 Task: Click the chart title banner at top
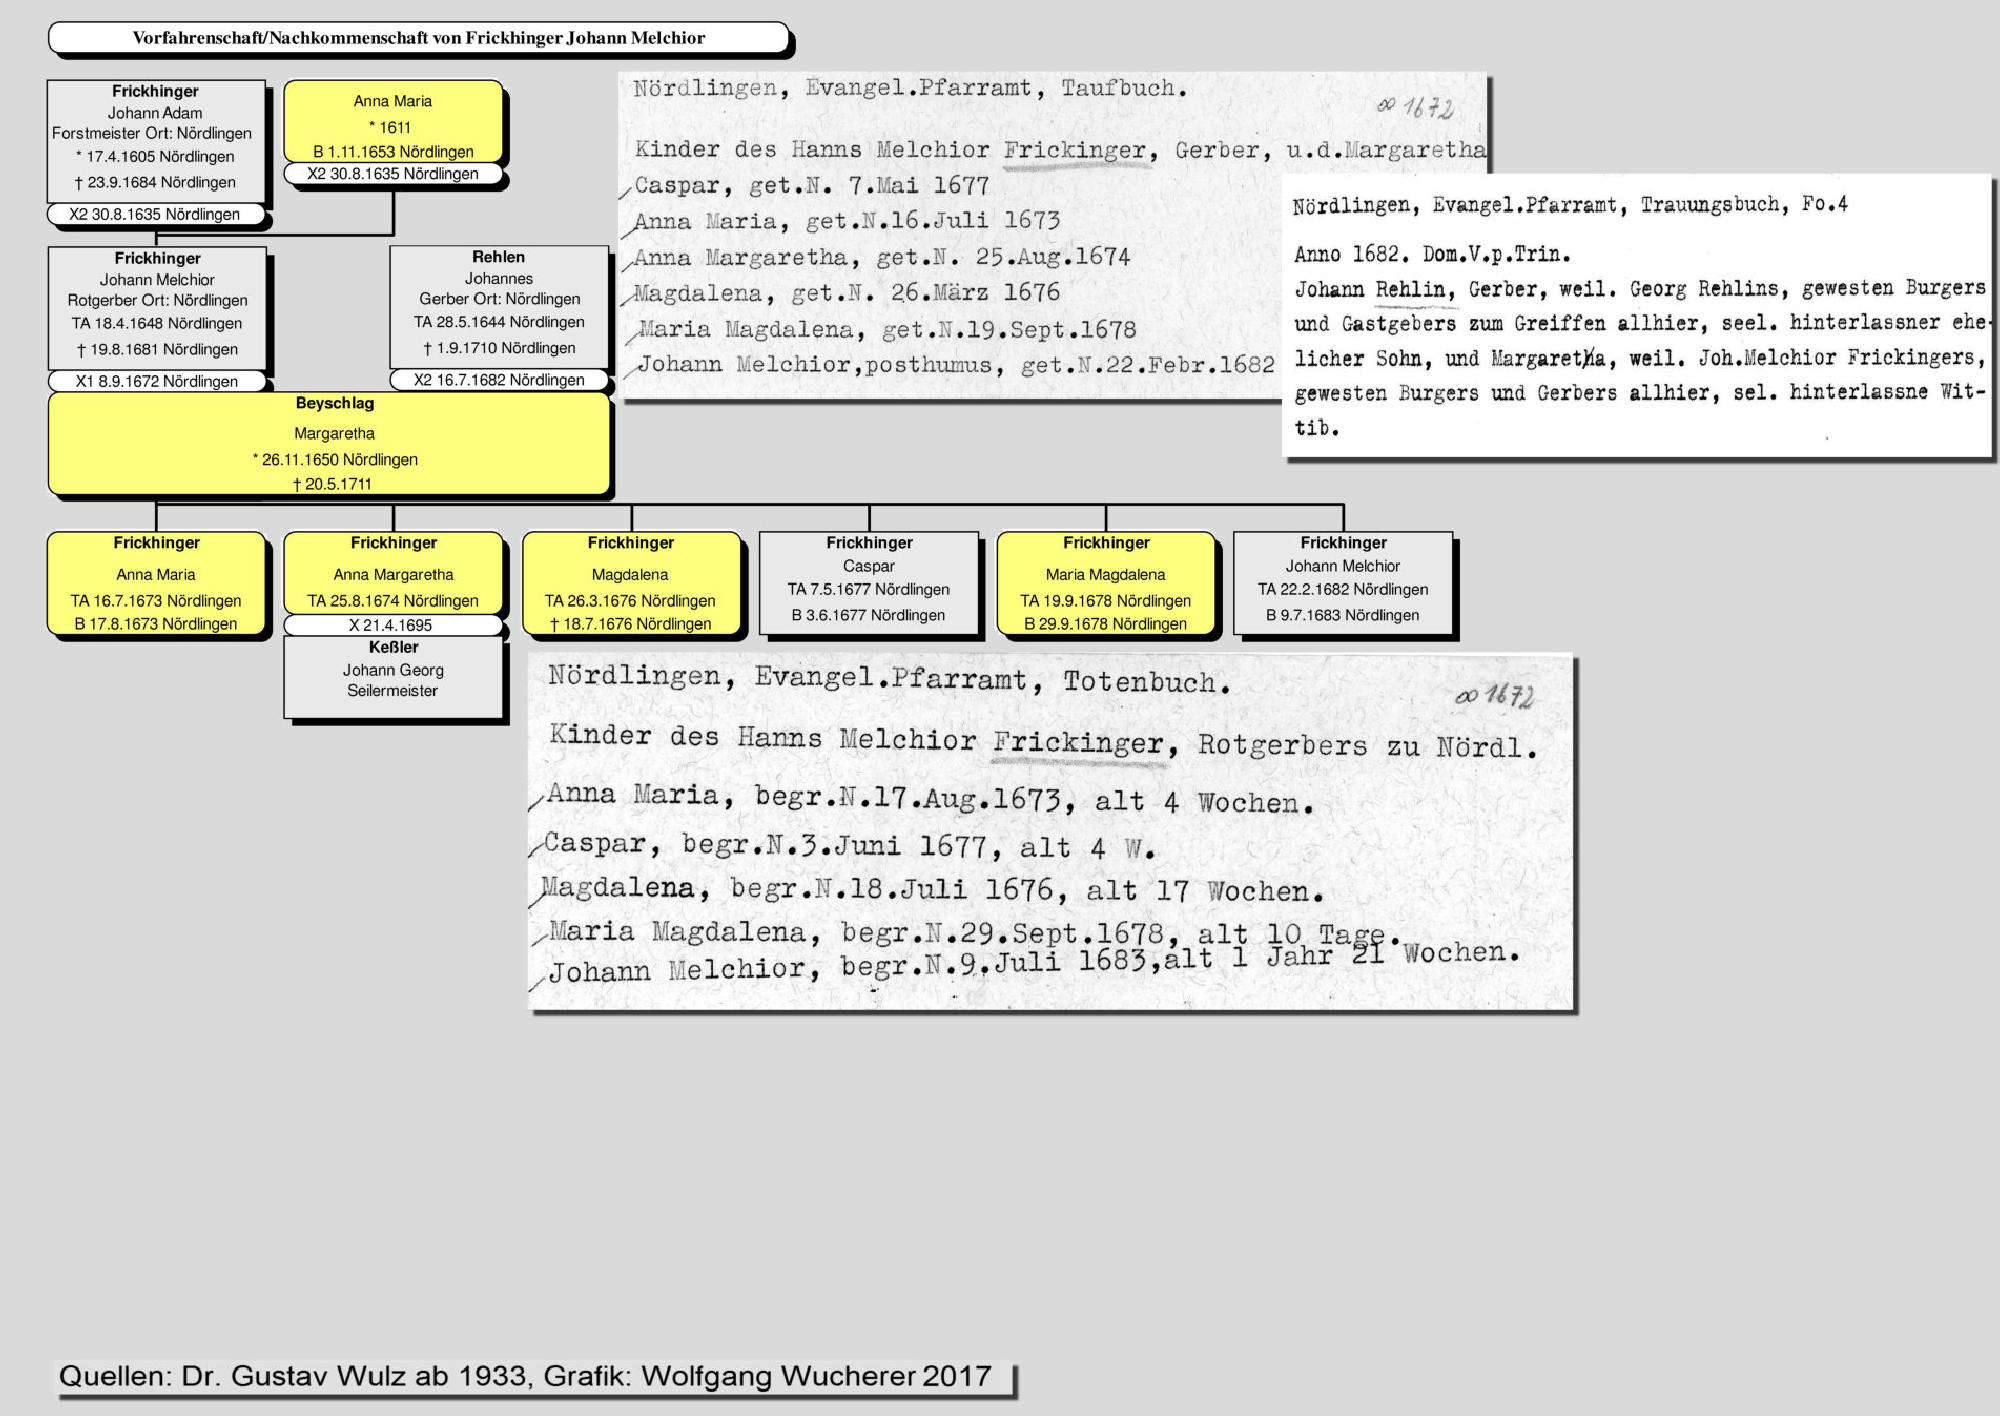pos(418,38)
